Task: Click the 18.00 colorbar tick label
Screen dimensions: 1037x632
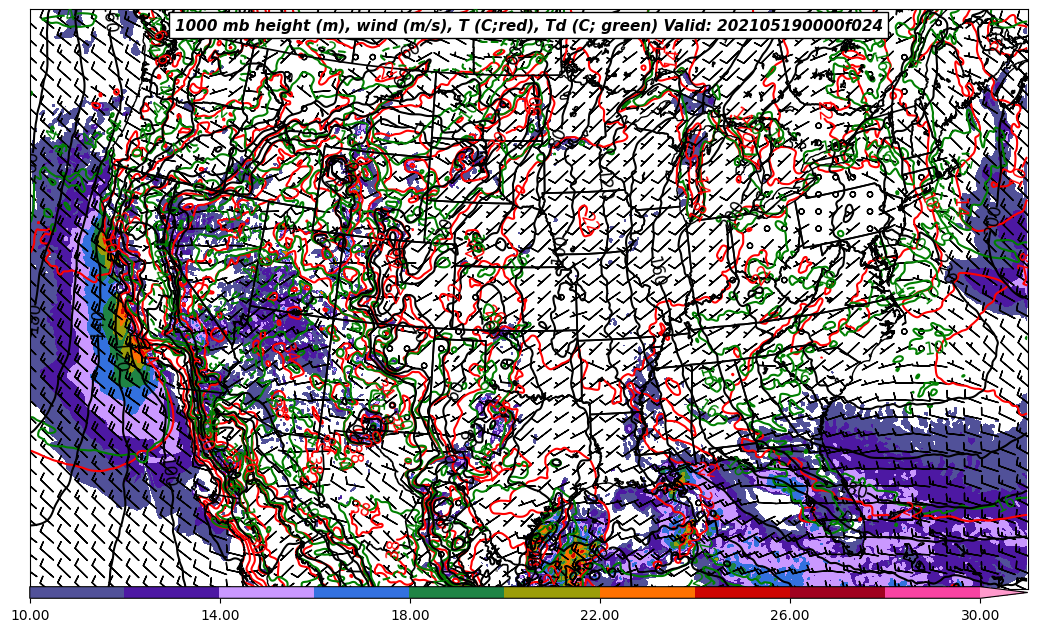Action: [410, 616]
